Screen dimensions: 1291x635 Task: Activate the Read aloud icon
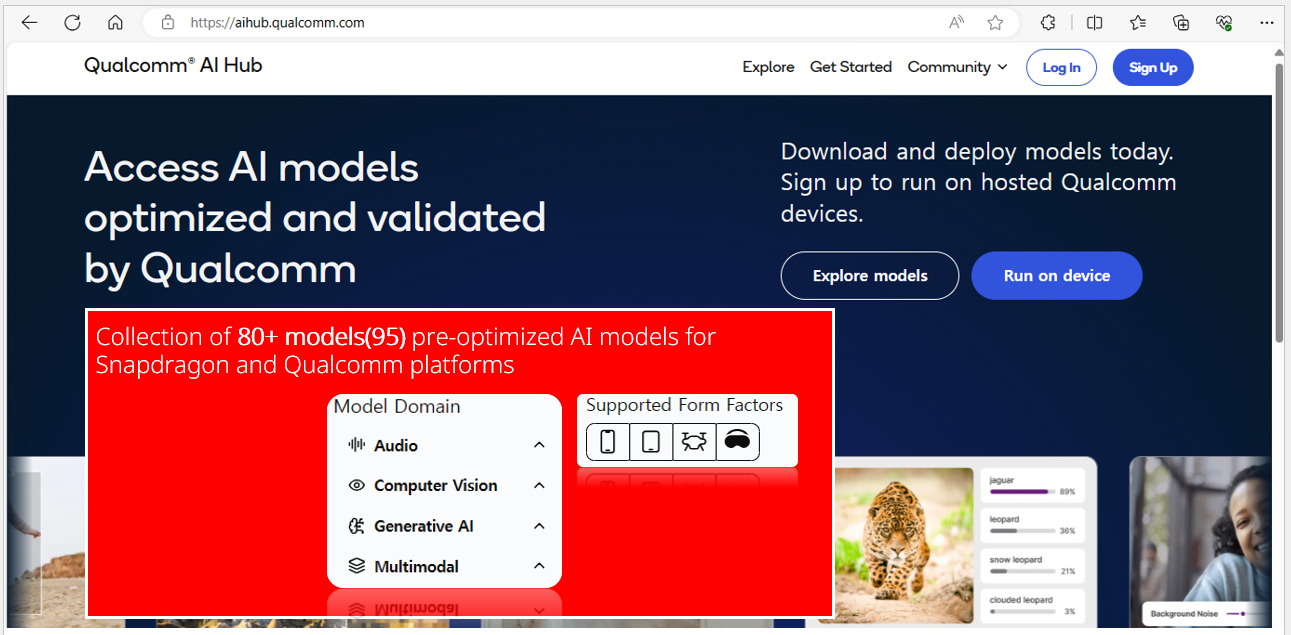[x=957, y=22]
